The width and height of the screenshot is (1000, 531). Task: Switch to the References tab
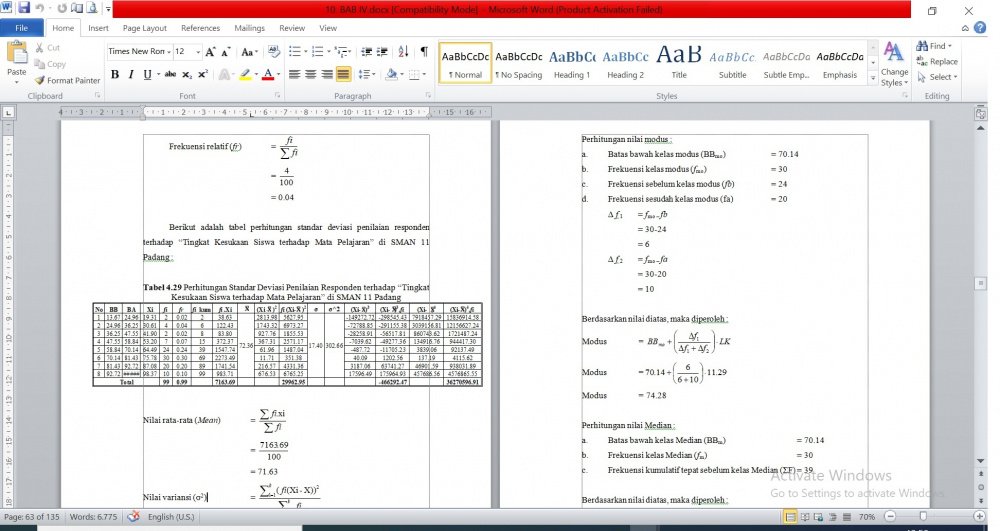tap(200, 28)
